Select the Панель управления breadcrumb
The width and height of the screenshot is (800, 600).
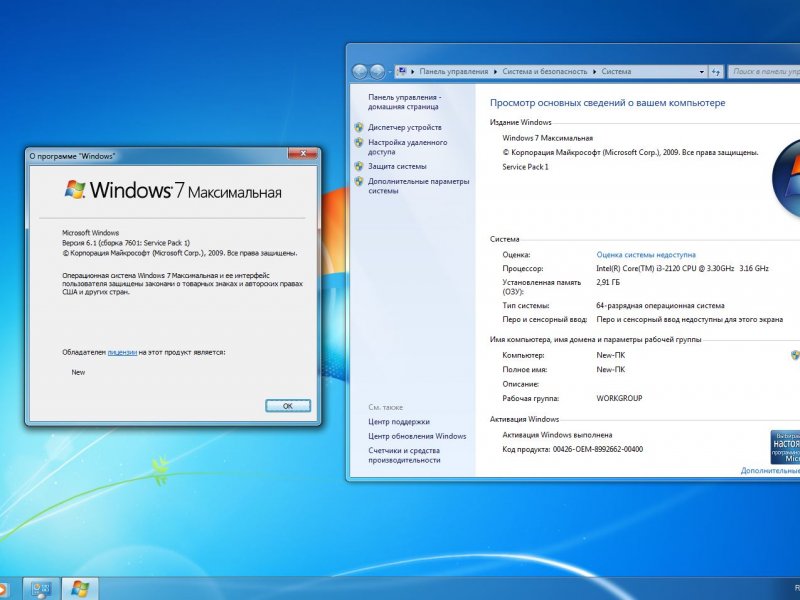(454, 72)
